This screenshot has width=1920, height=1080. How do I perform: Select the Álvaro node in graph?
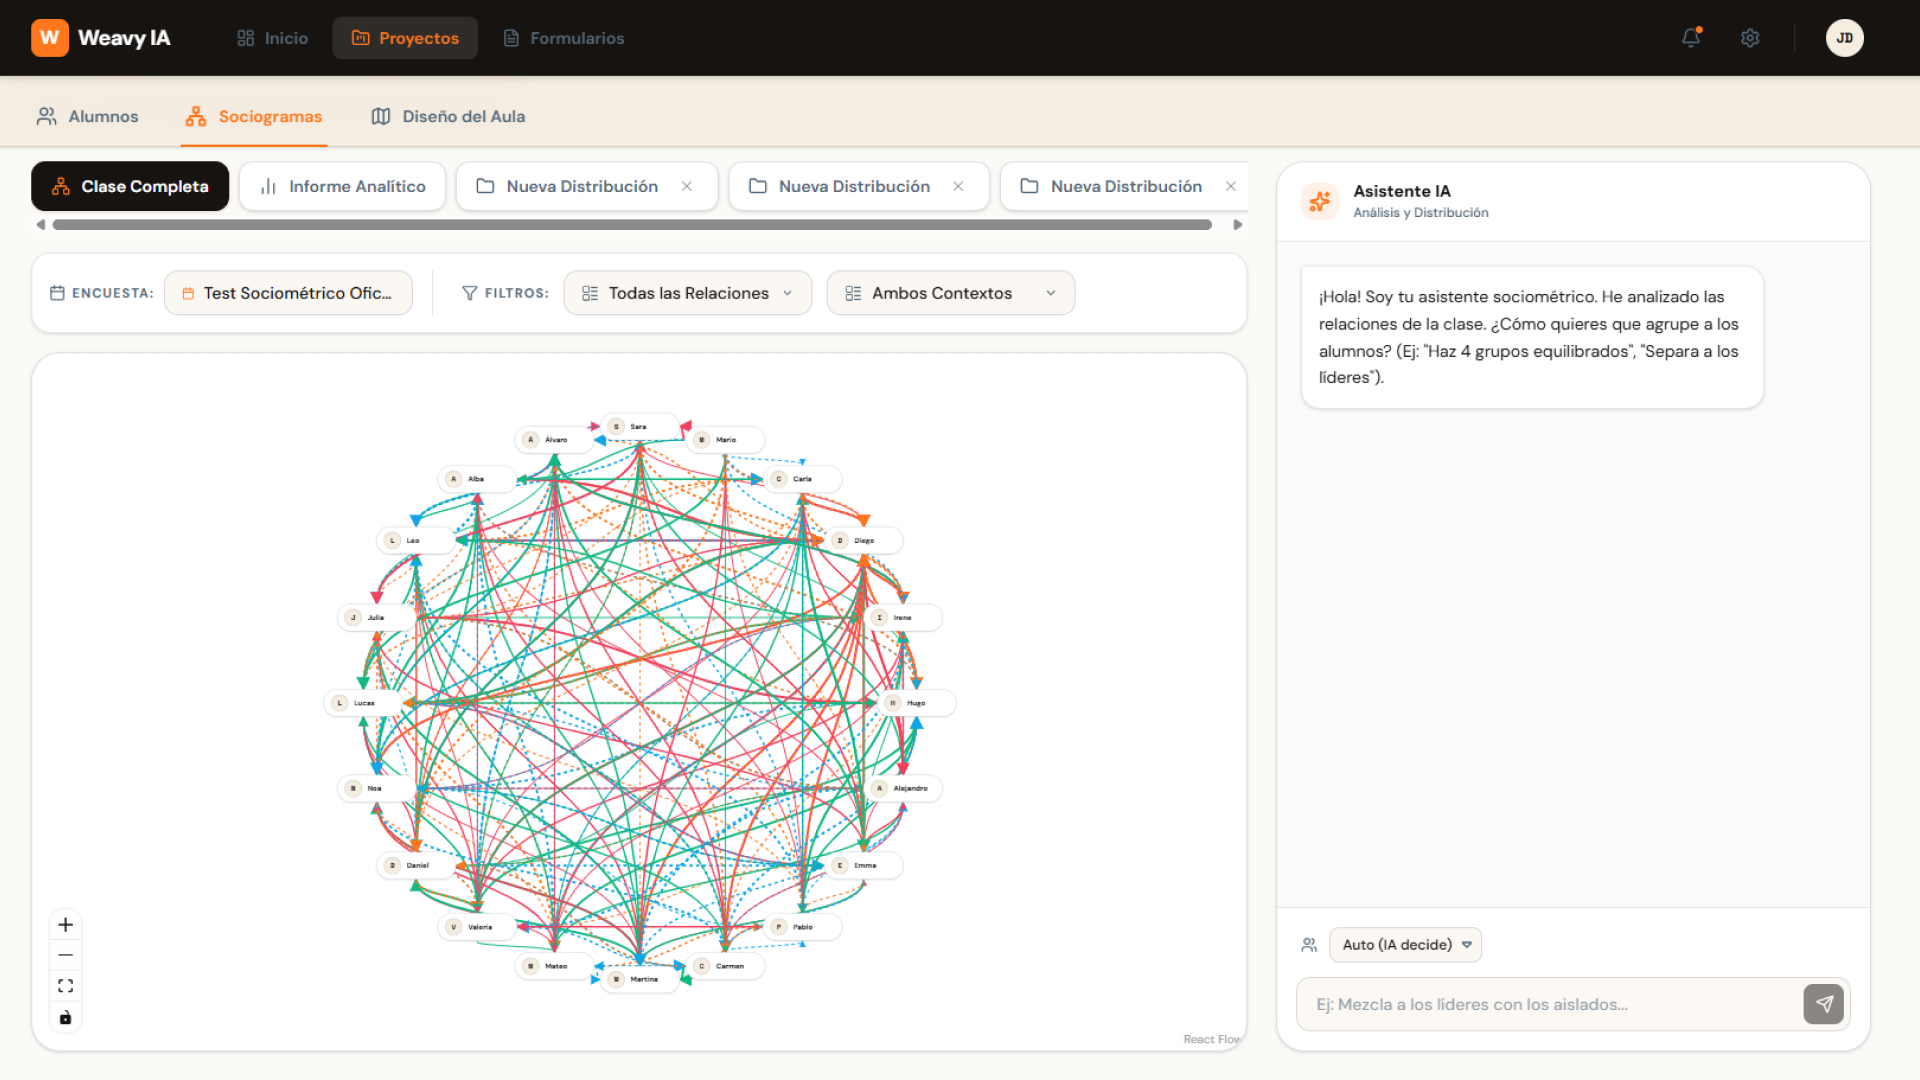click(554, 440)
